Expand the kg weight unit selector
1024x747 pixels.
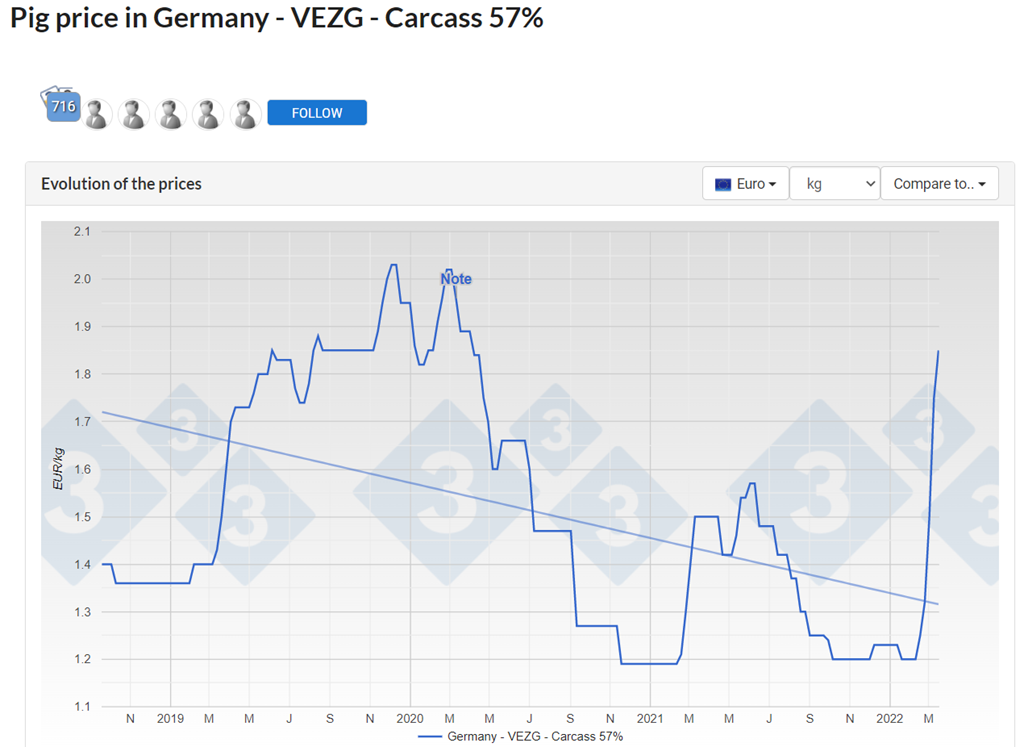coord(834,184)
